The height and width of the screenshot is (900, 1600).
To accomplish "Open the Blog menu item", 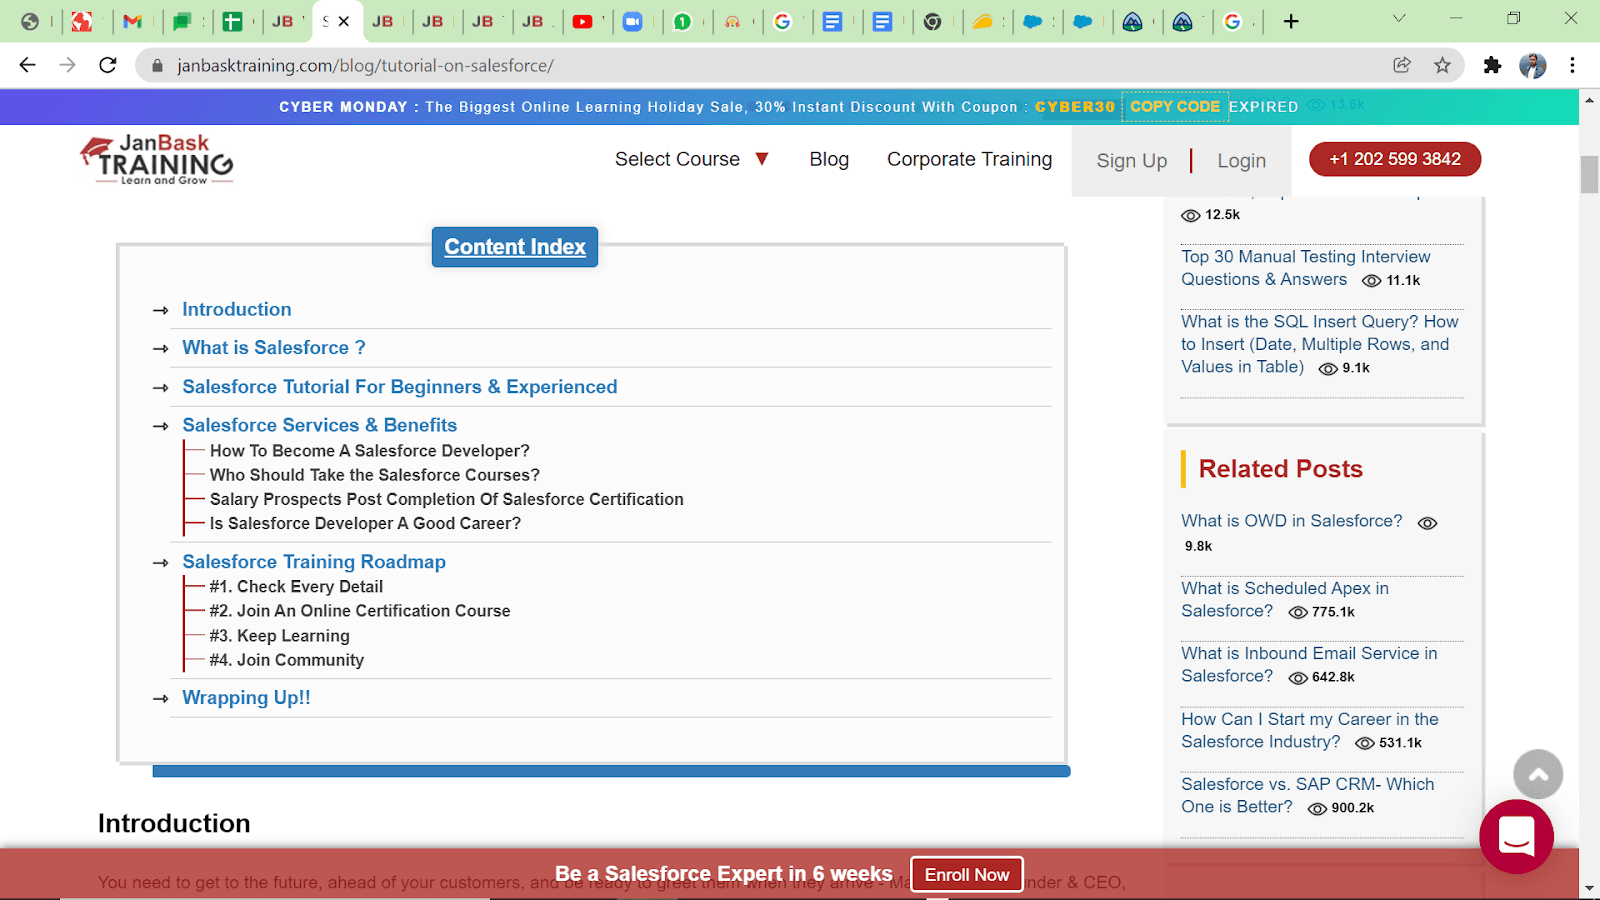I will (829, 159).
